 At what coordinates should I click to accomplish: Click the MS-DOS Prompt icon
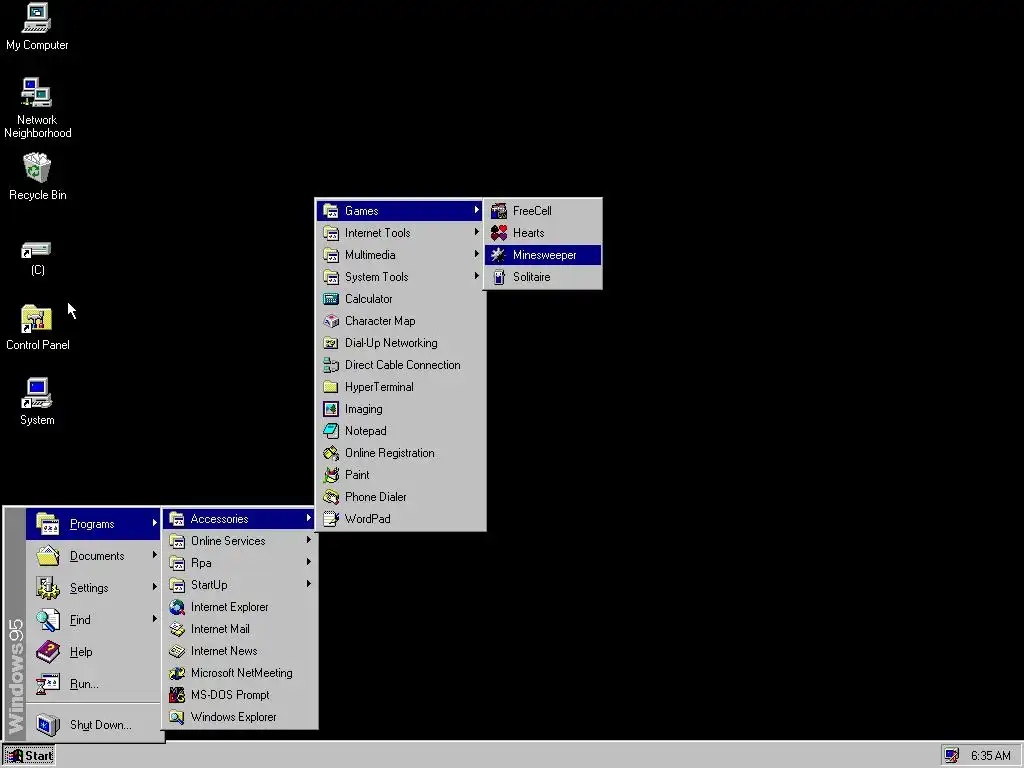[177, 695]
